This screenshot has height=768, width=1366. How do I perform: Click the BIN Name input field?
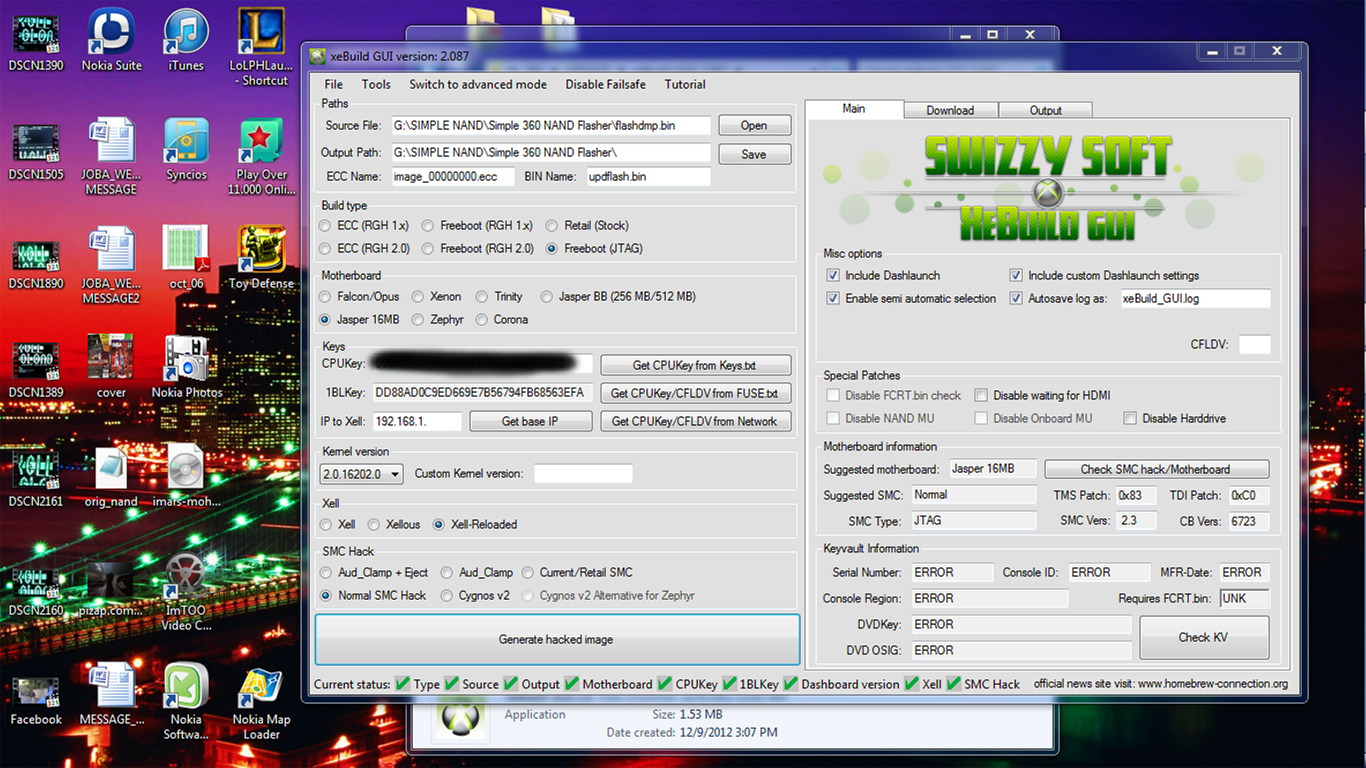(648, 176)
